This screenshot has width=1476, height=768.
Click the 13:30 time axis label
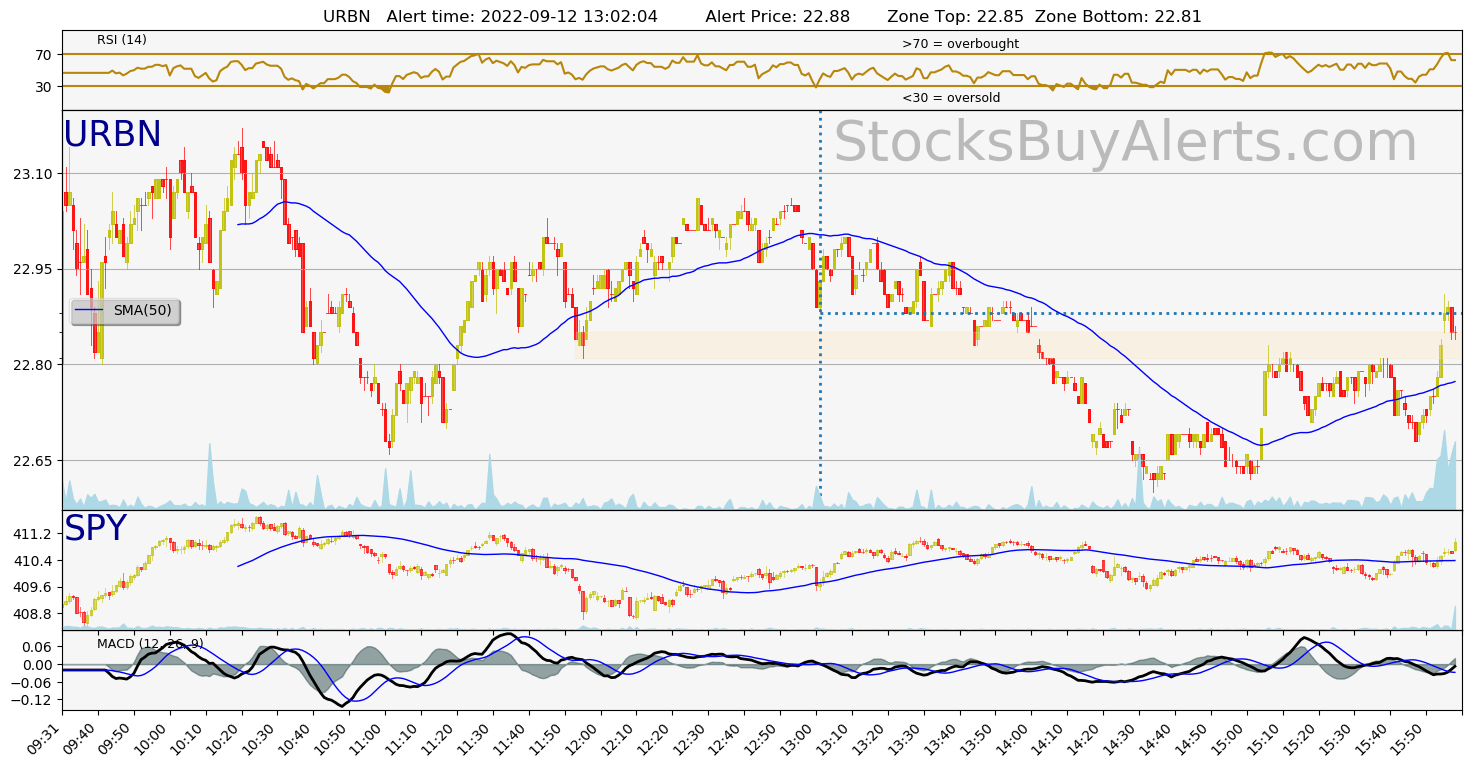(x=908, y=739)
